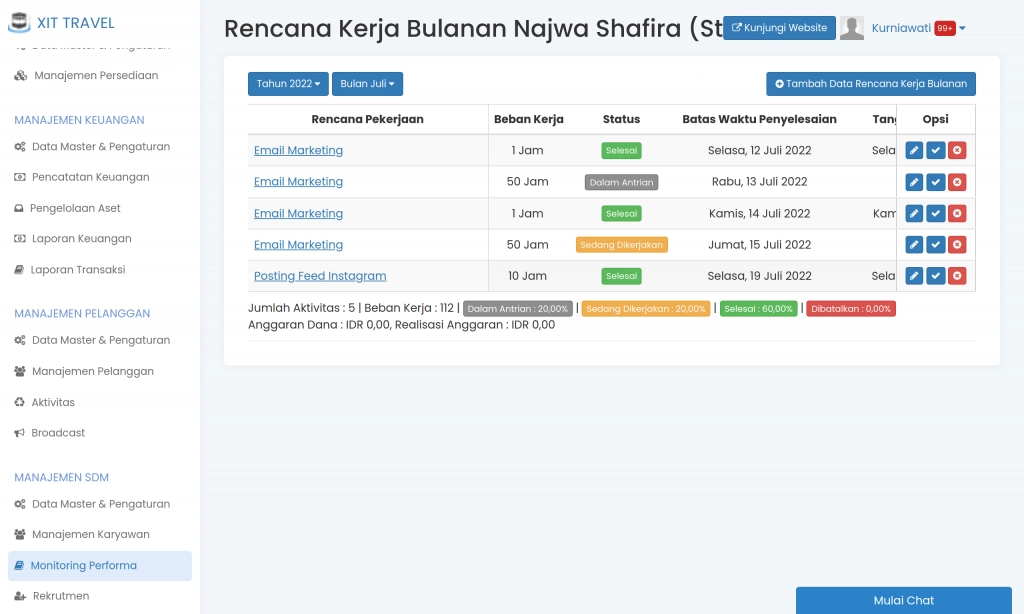The width and height of the screenshot is (1024, 614).
Task: Visit the website via Kunjungi Website
Action: point(779,28)
